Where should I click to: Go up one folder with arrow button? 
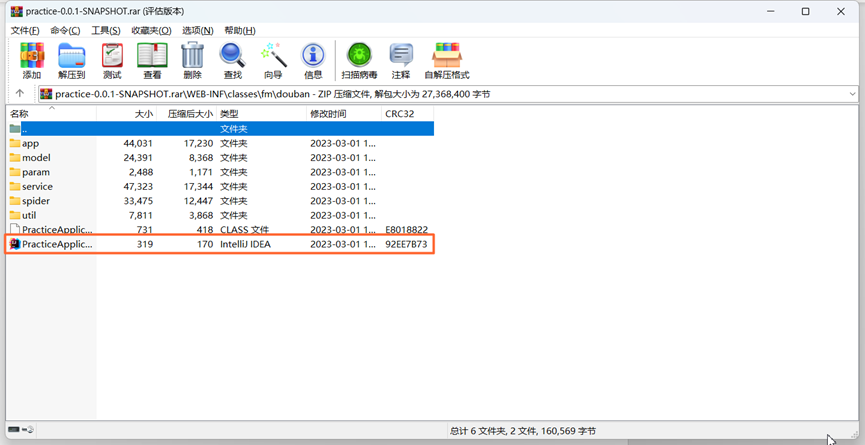pos(20,94)
